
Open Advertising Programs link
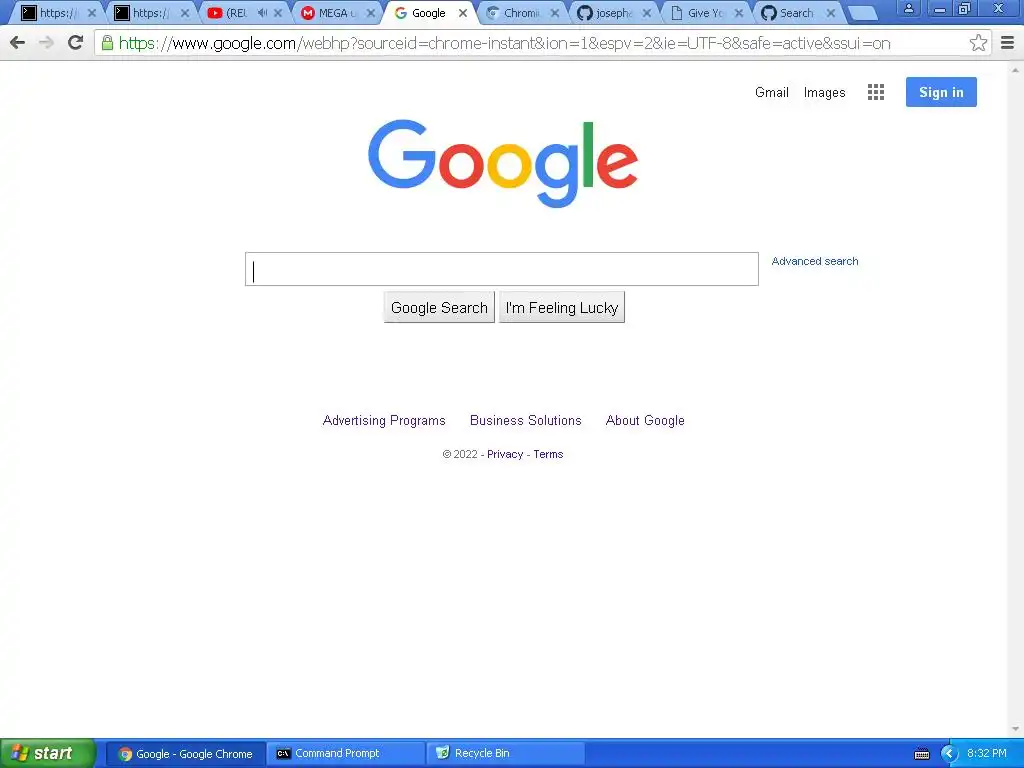pos(384,421)
